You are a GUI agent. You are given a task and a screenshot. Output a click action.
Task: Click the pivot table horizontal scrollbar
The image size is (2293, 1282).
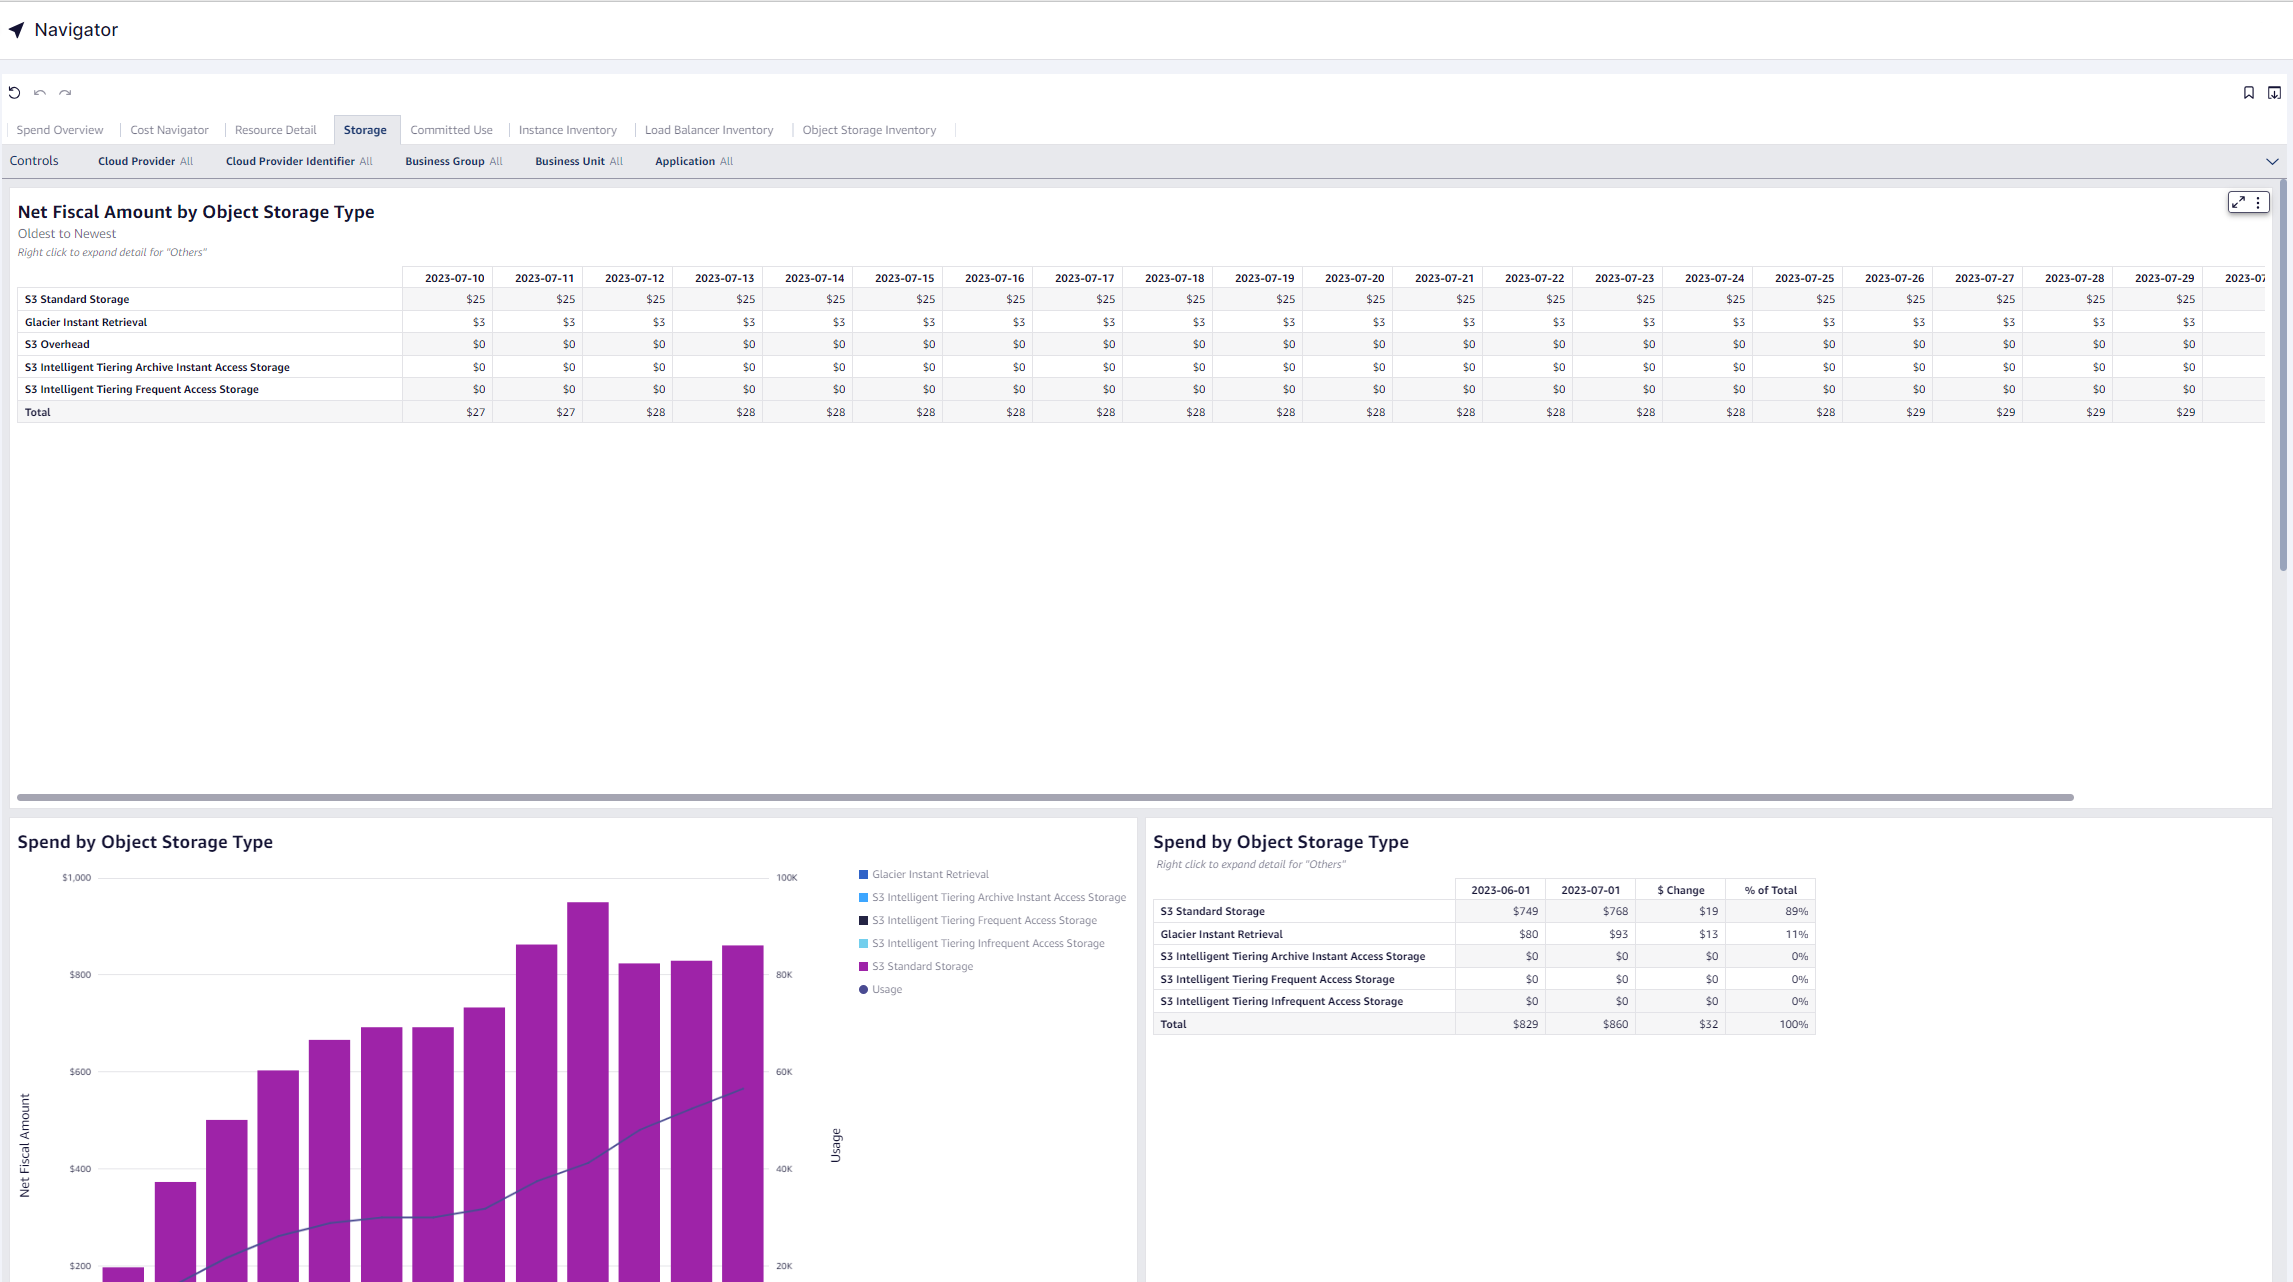(x=1045, y=797)
